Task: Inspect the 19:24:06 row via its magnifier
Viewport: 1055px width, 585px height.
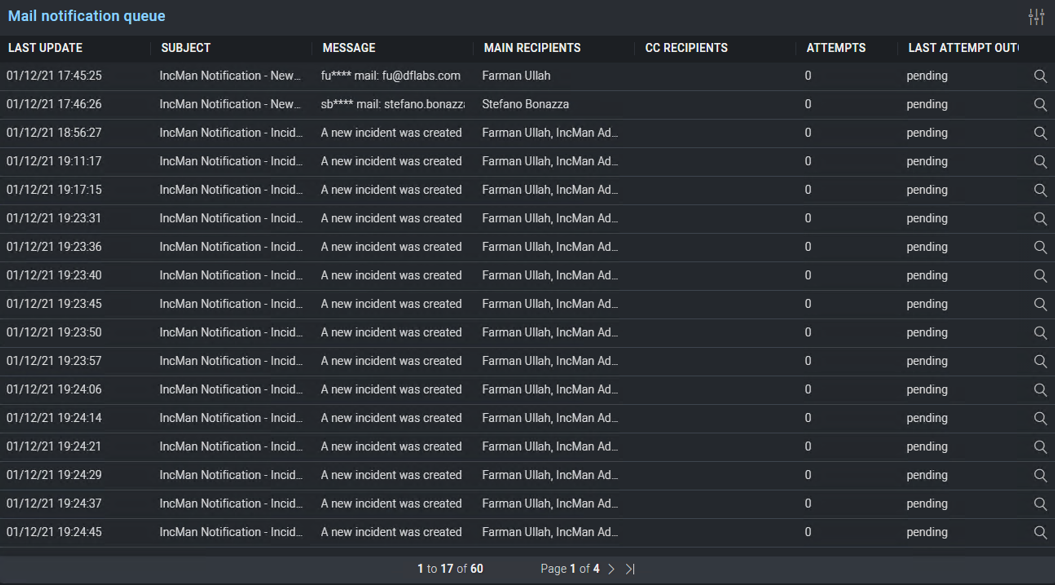Action: tap(1039, 389)
